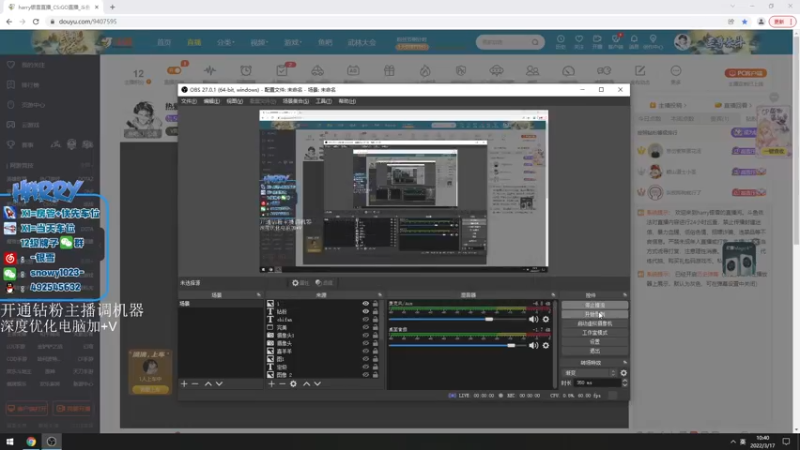Open the 渐变 transition dropdown

point(589,373)
